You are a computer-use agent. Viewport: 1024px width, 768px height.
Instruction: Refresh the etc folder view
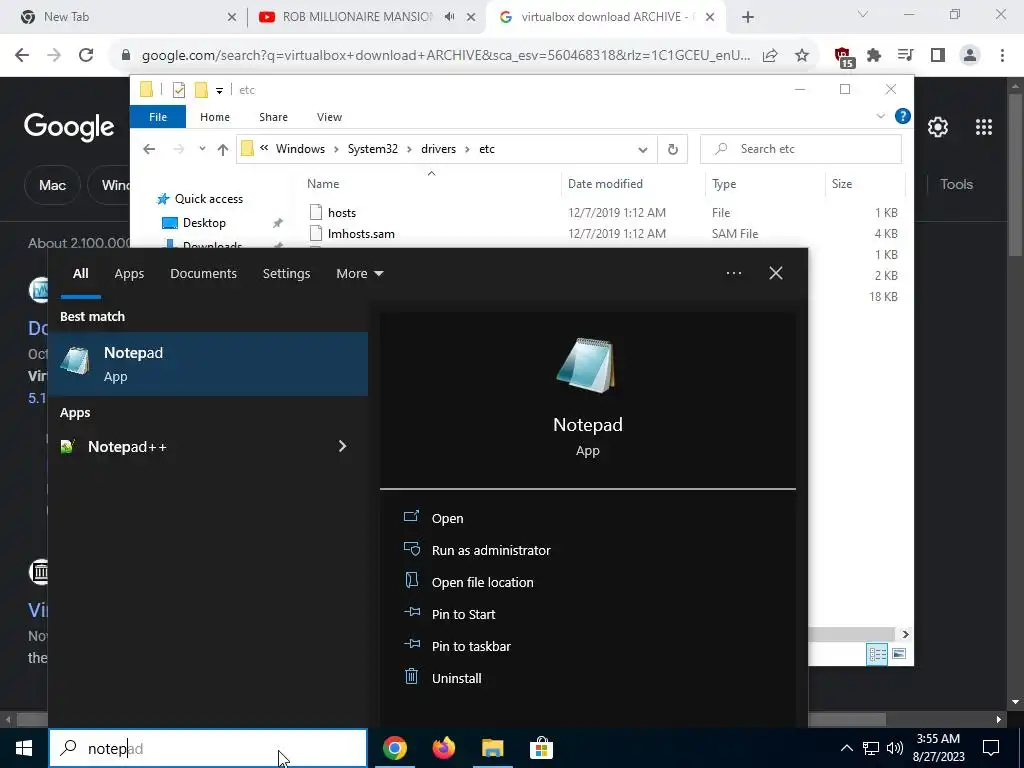673,150
